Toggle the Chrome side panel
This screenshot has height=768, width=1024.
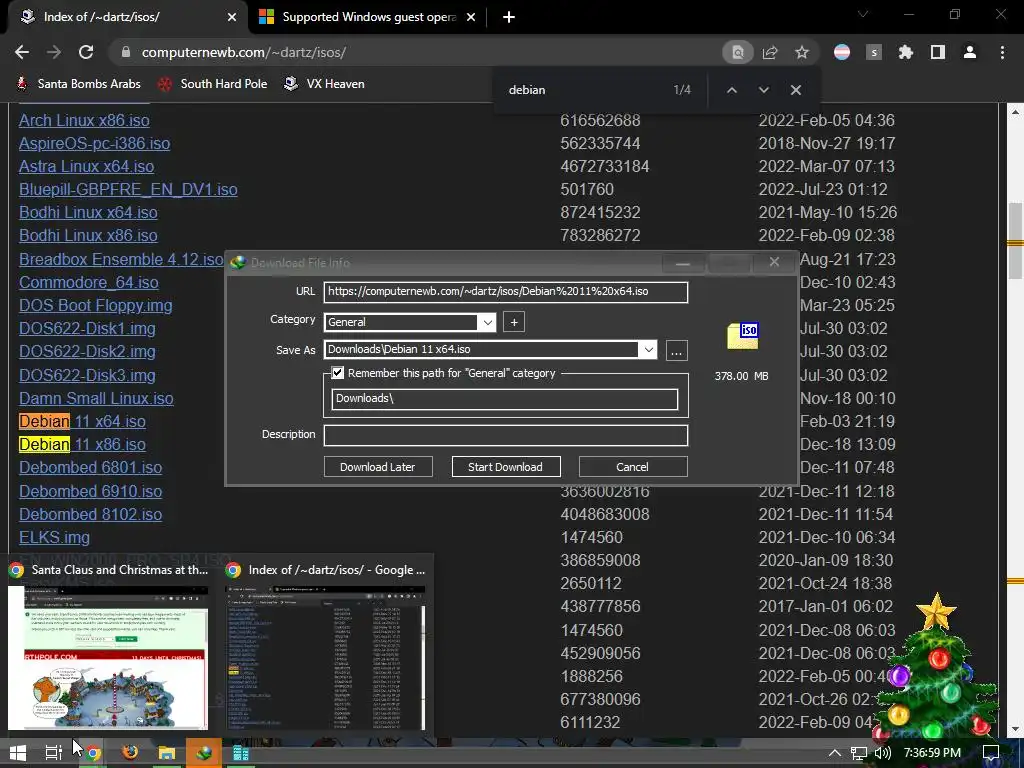(x=938, y=52)
